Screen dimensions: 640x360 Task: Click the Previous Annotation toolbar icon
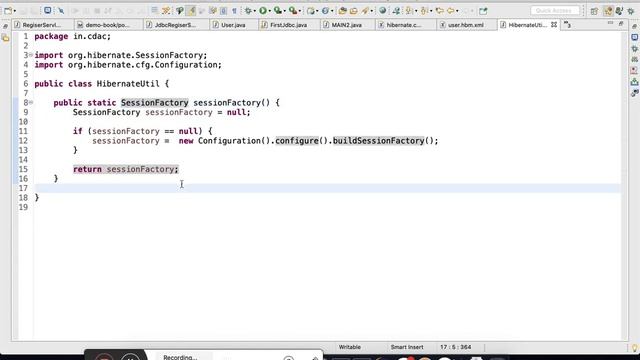pyautogui.click(x=424, y=11)
